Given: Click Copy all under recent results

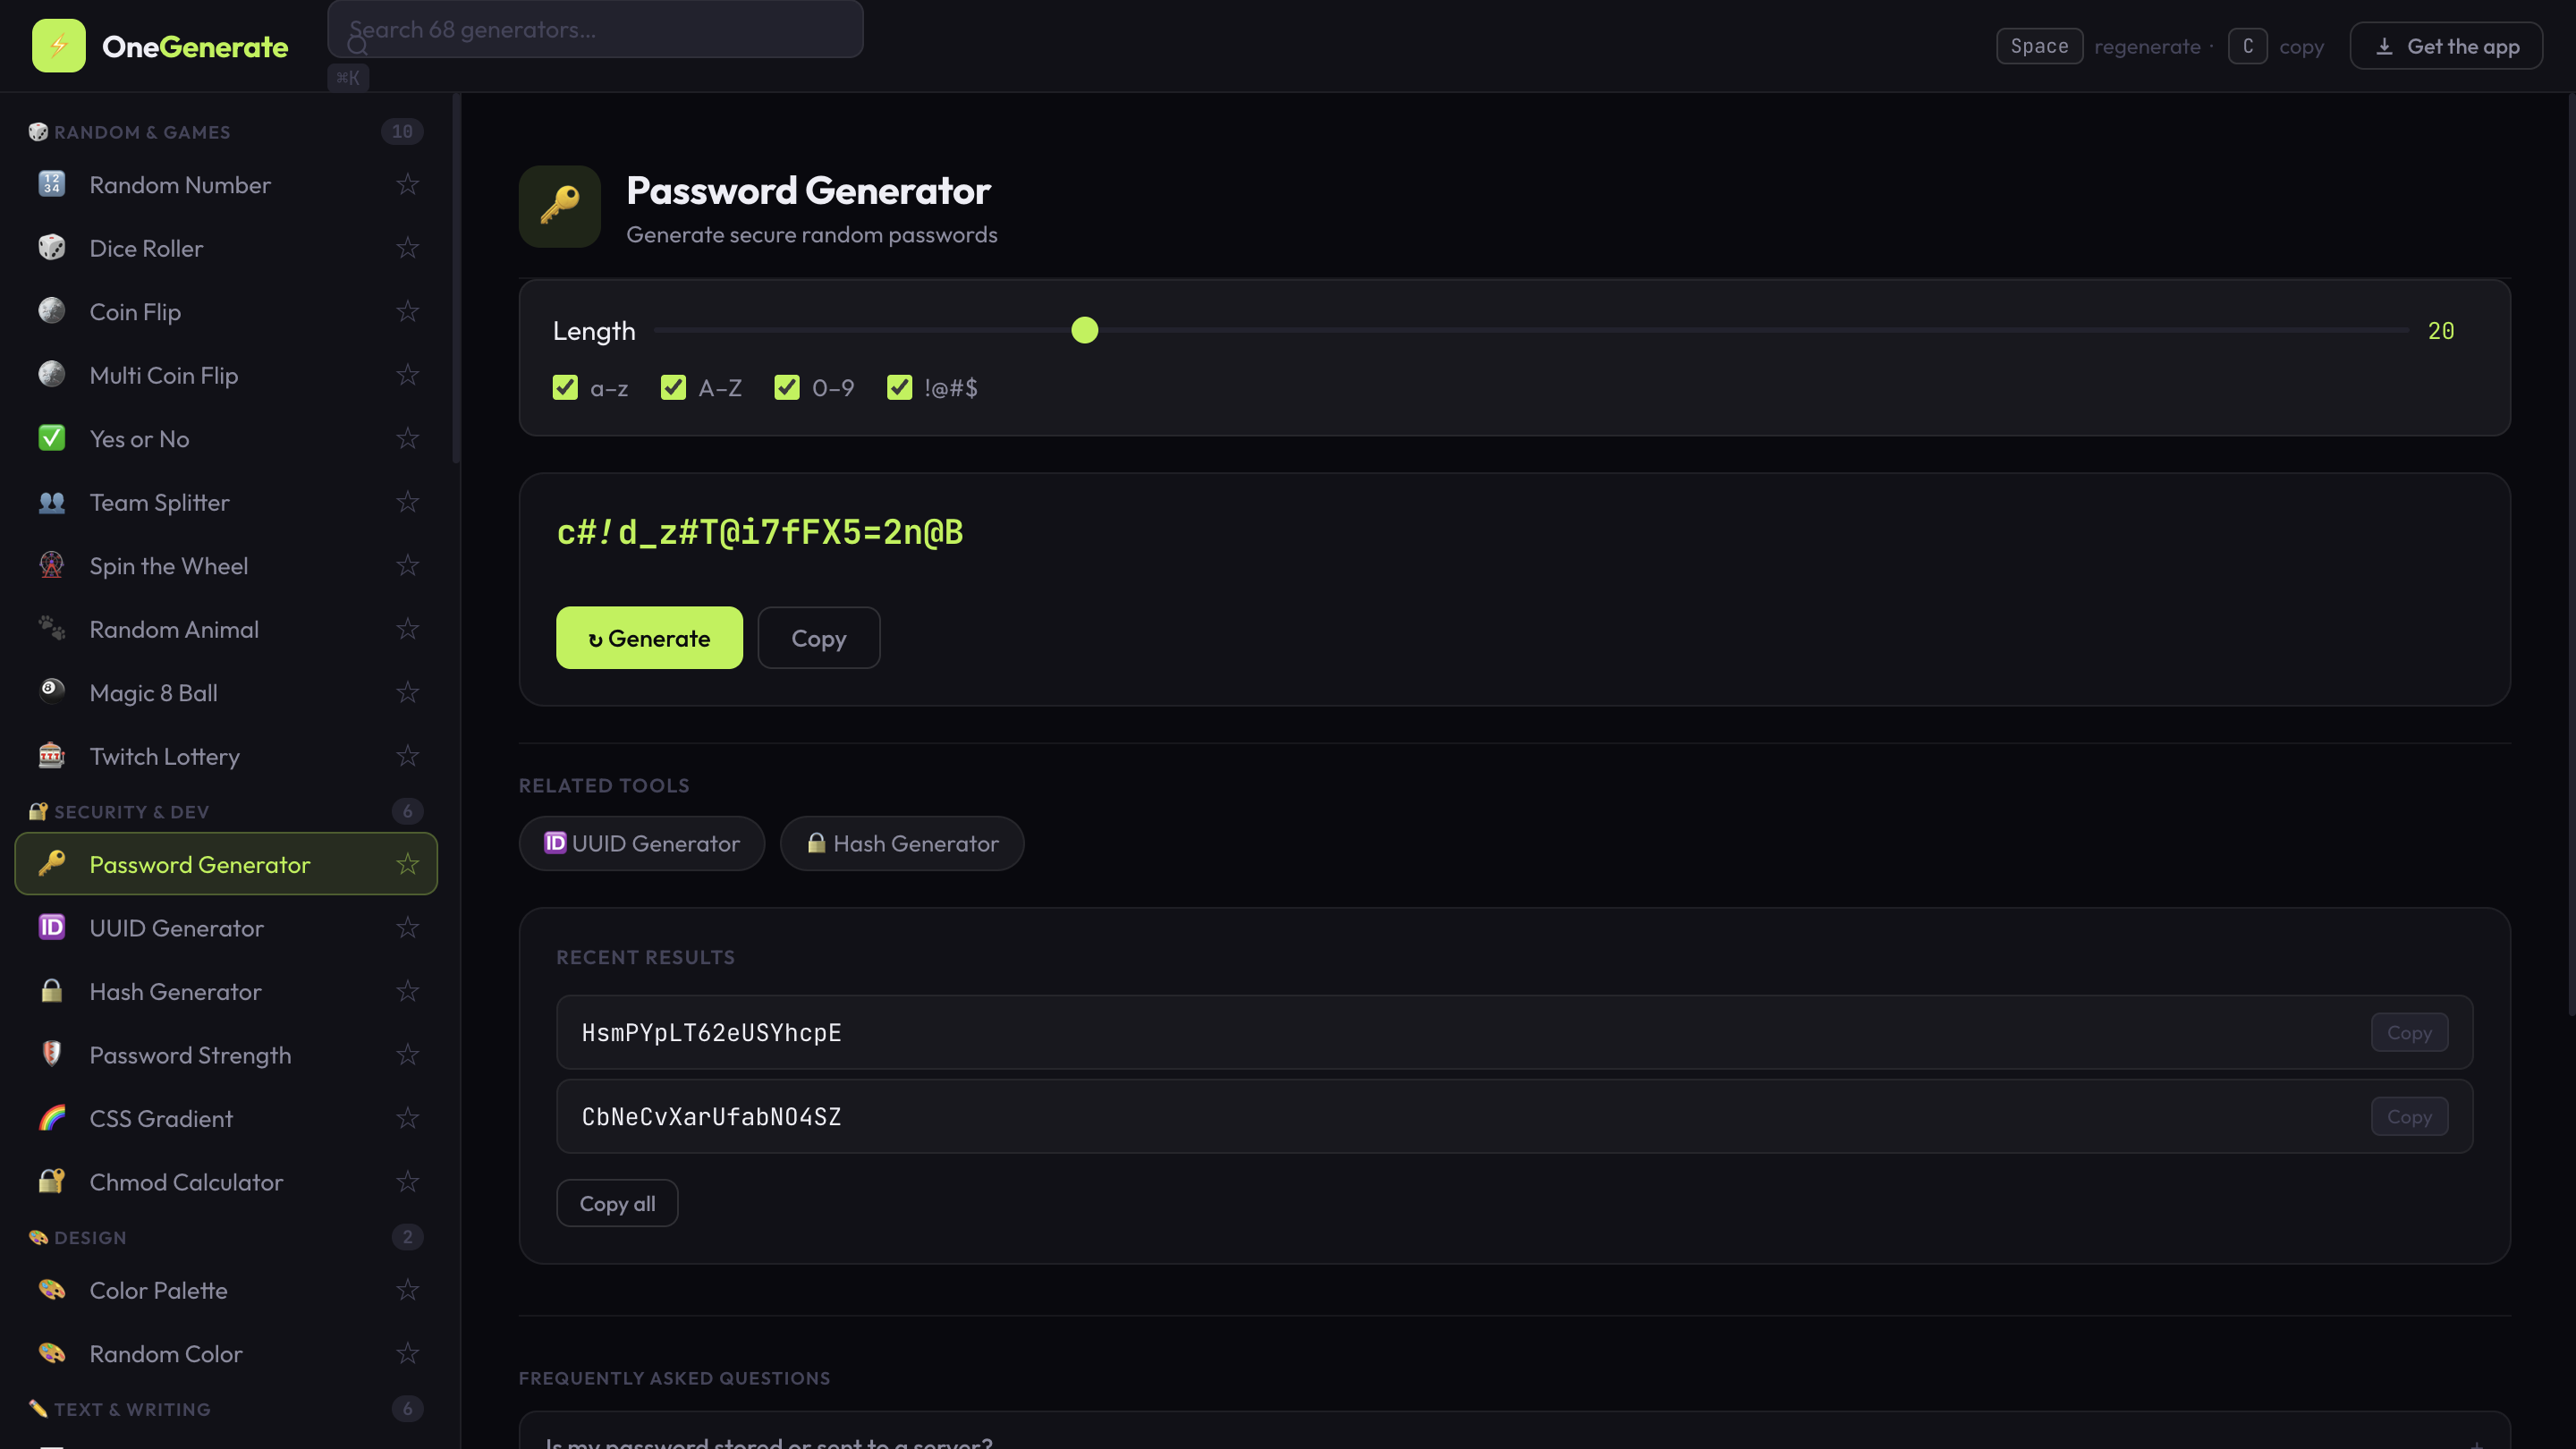Looking at the screenshot, I should pos(617,1203).
